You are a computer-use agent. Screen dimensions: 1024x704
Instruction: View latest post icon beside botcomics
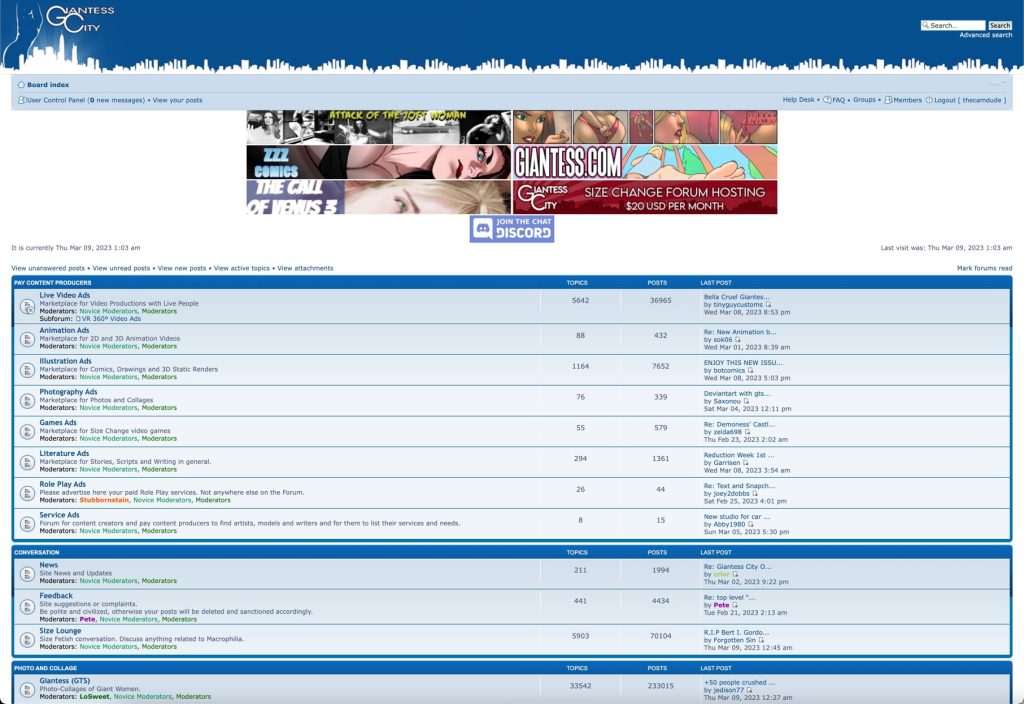750,370
